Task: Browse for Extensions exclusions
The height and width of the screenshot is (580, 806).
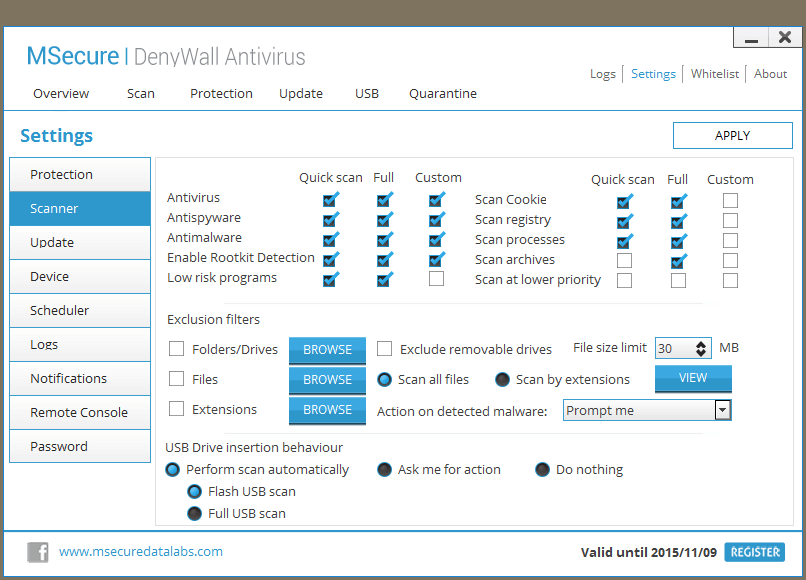Action: pyautogui.click(x=327, y=410)
